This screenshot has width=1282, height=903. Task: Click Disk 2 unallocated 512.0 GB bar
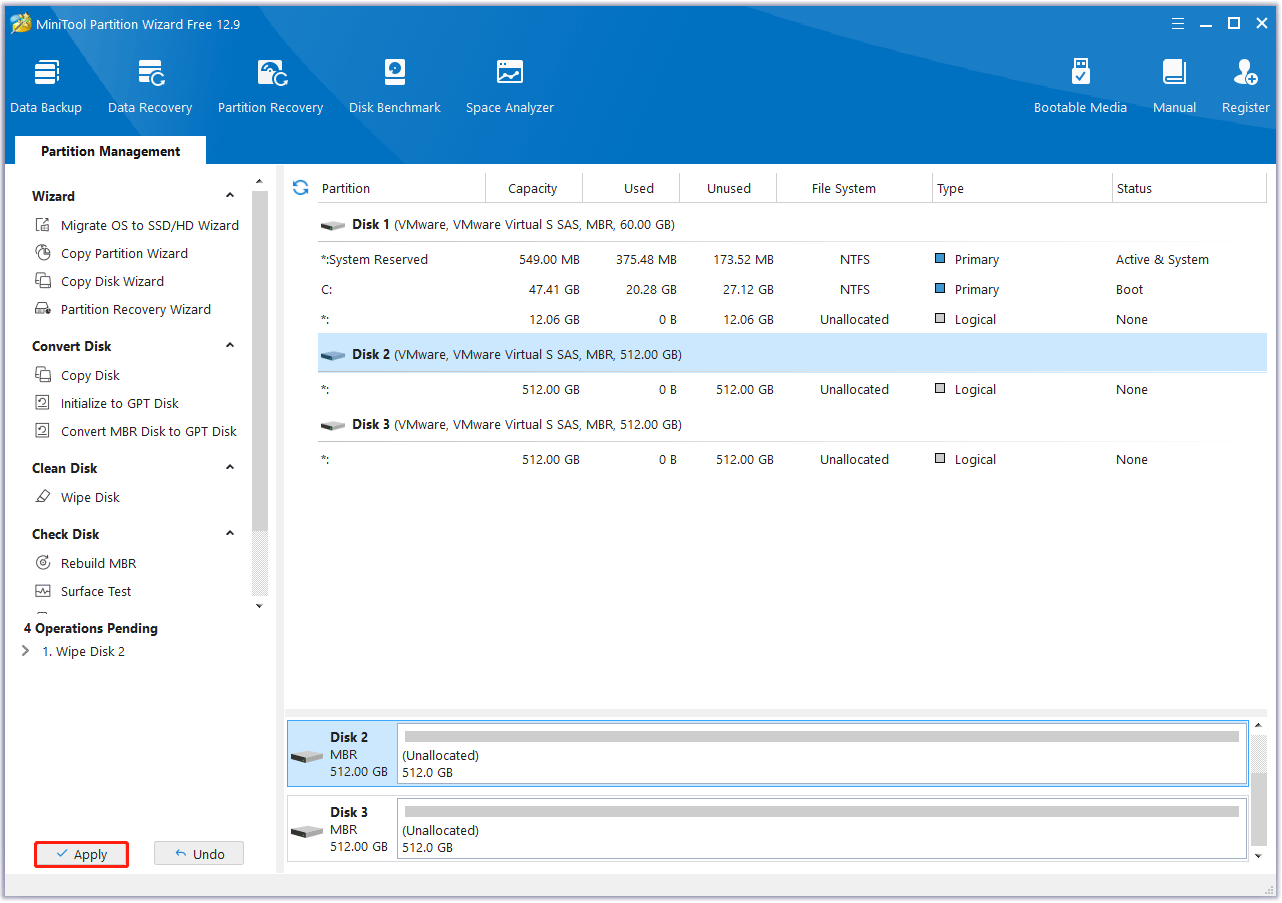tap(822, 753)
